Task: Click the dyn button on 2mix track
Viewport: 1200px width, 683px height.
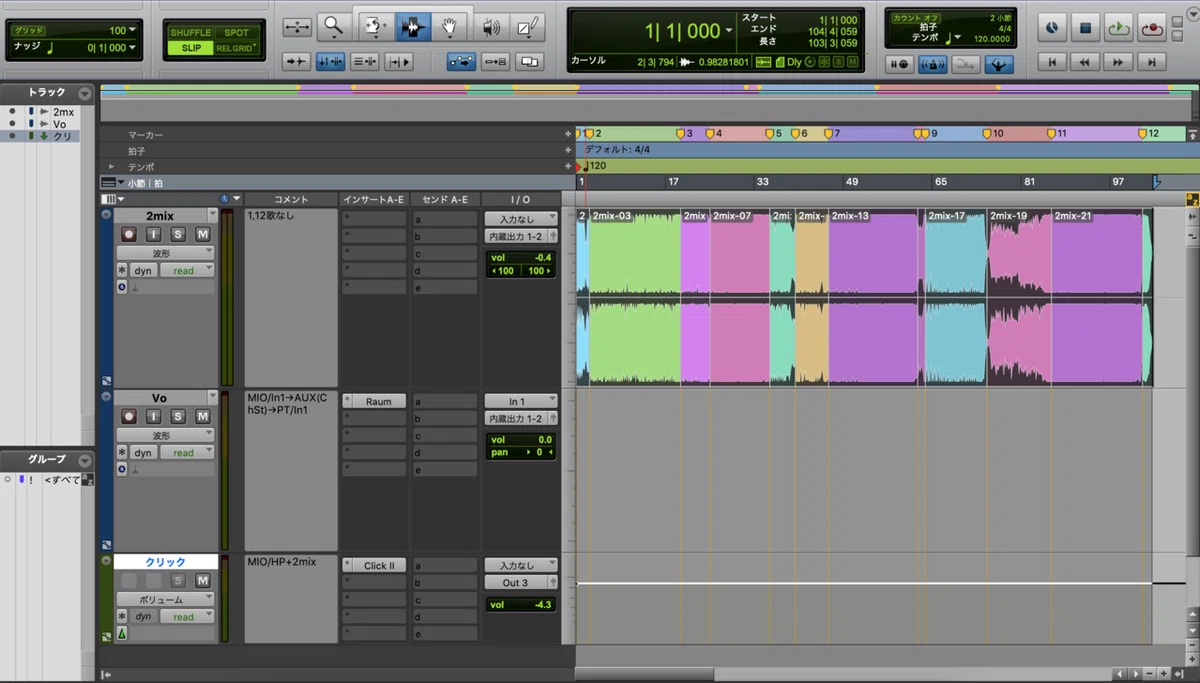Action: 143,270
